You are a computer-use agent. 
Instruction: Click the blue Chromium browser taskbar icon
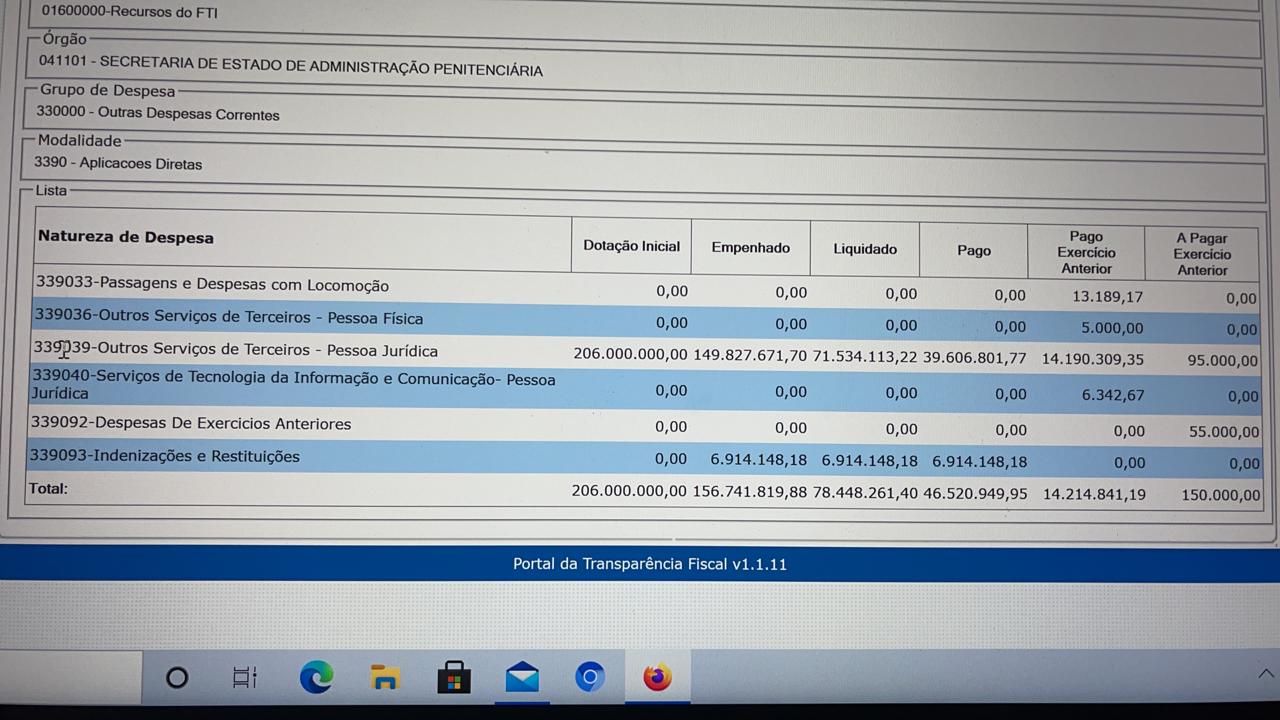(x=590, y=678)
